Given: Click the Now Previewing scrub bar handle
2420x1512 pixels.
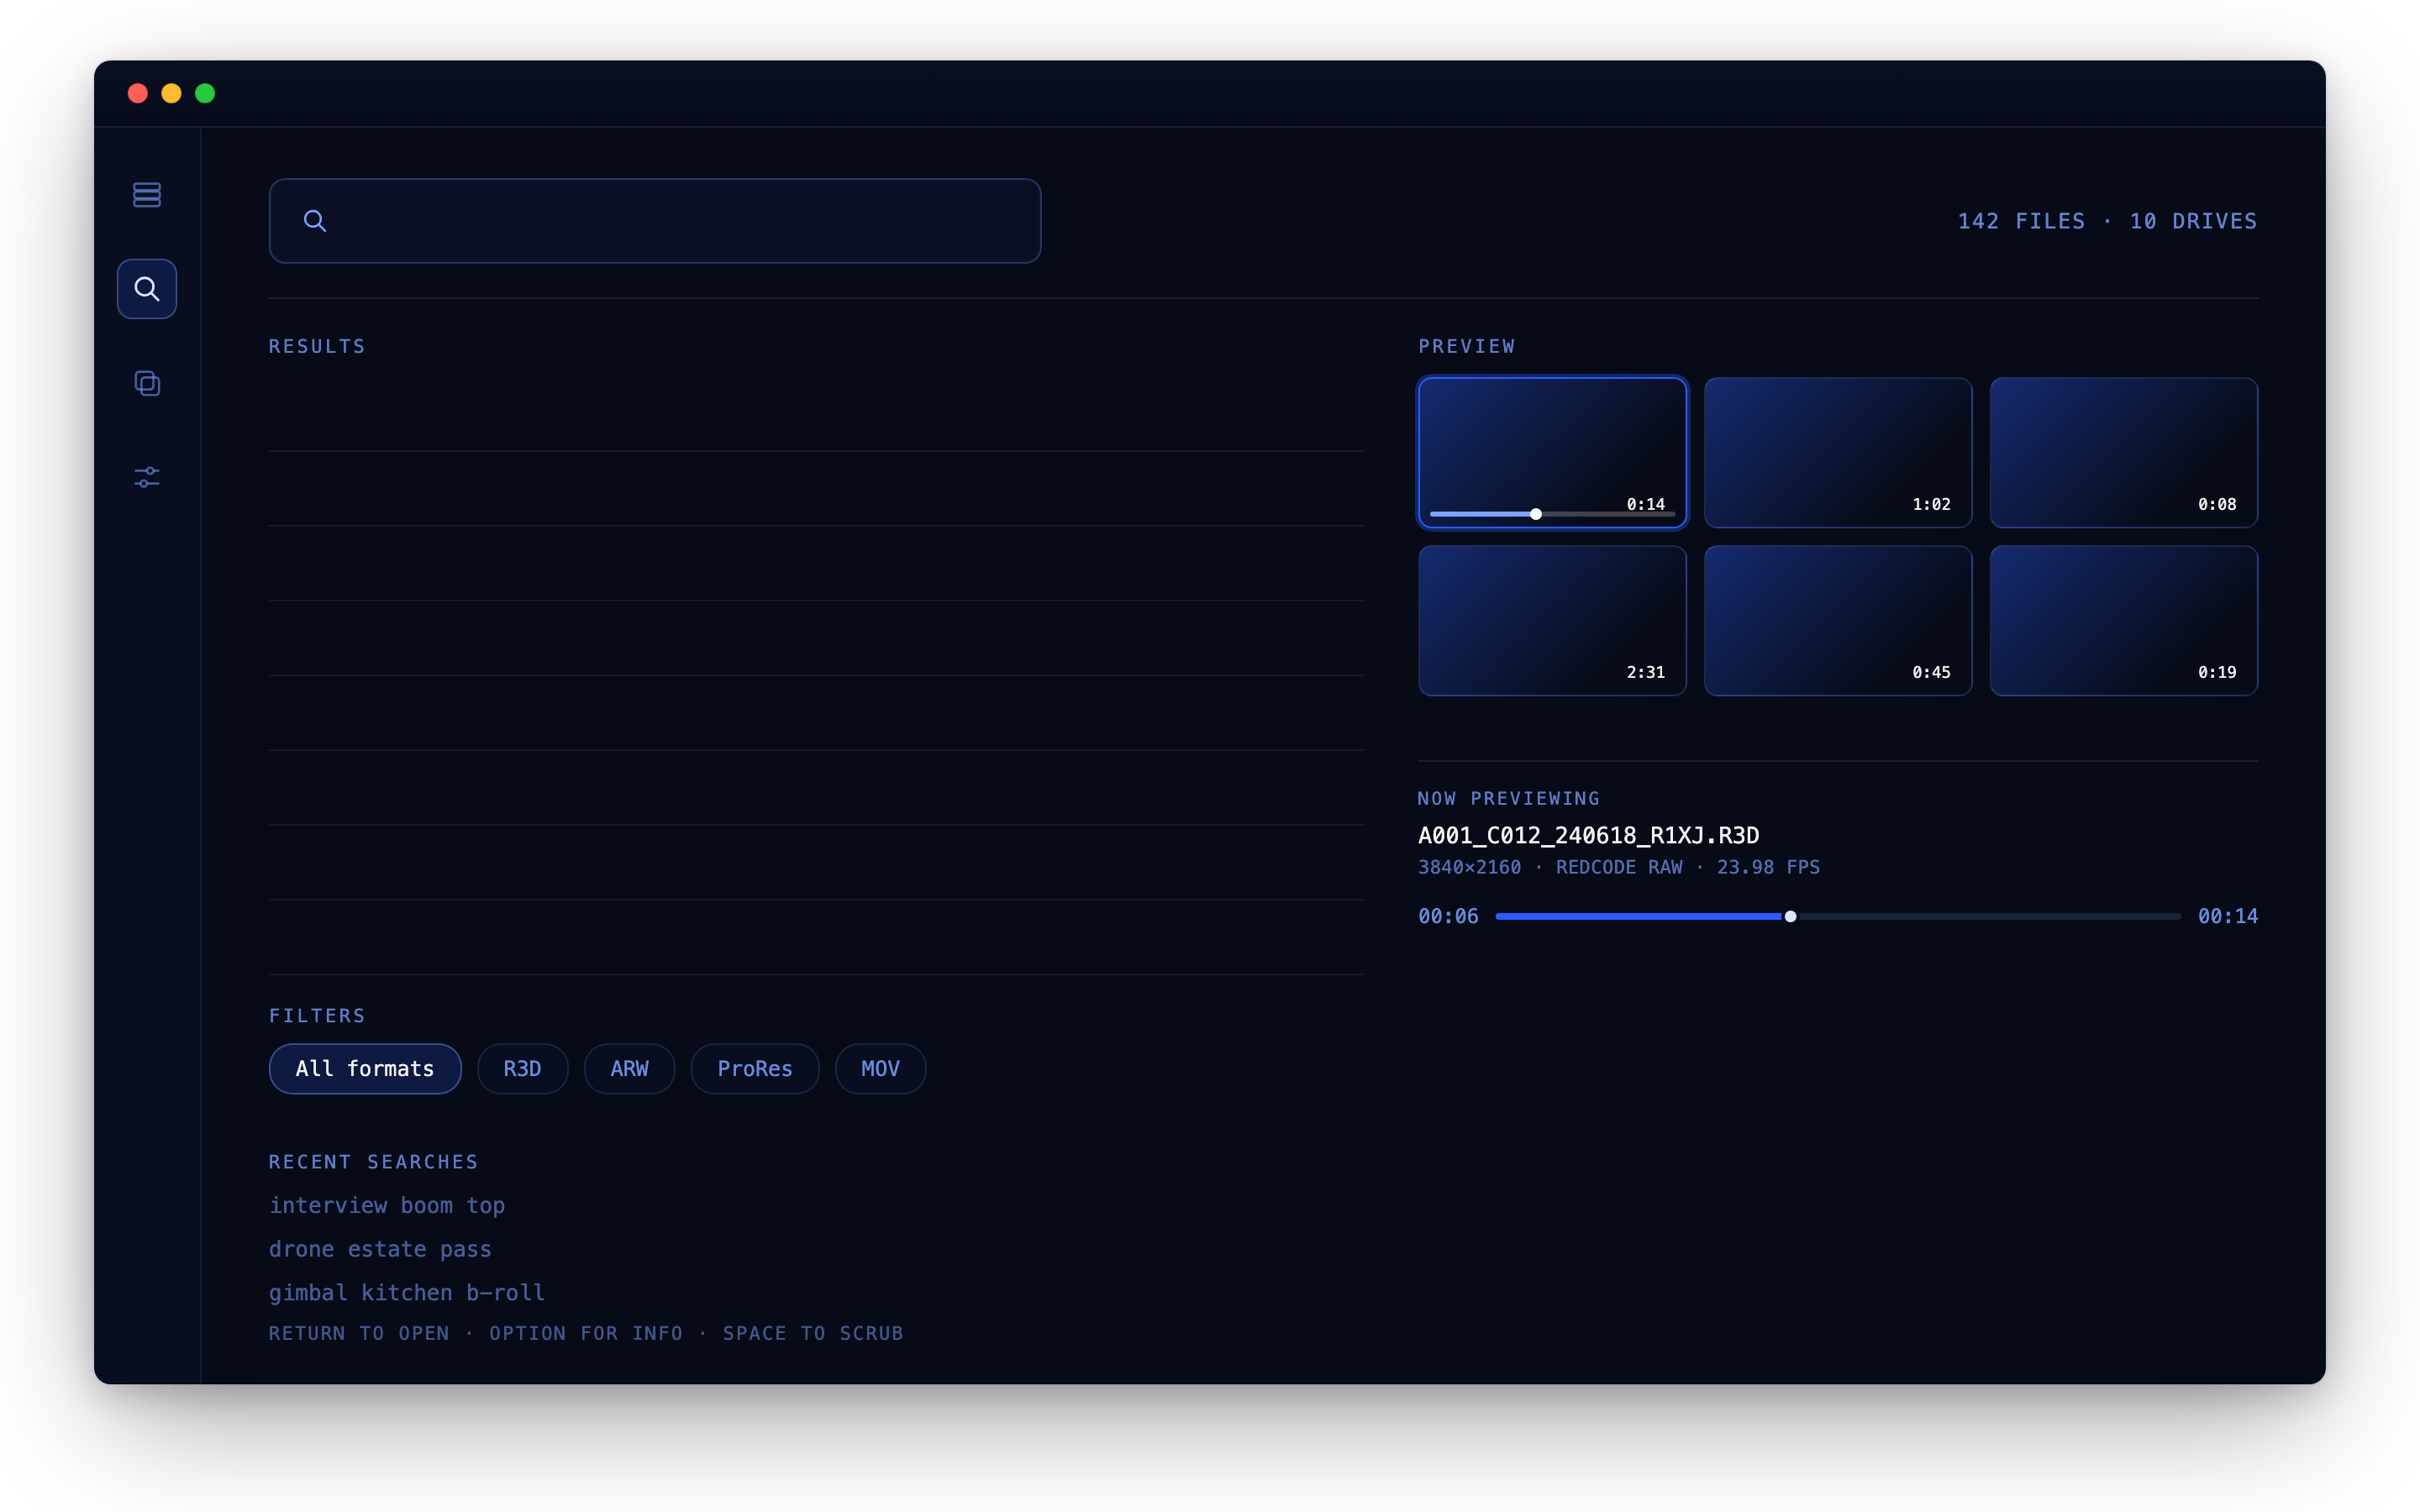Looking at the screenshot, I should coord(1790,916).
